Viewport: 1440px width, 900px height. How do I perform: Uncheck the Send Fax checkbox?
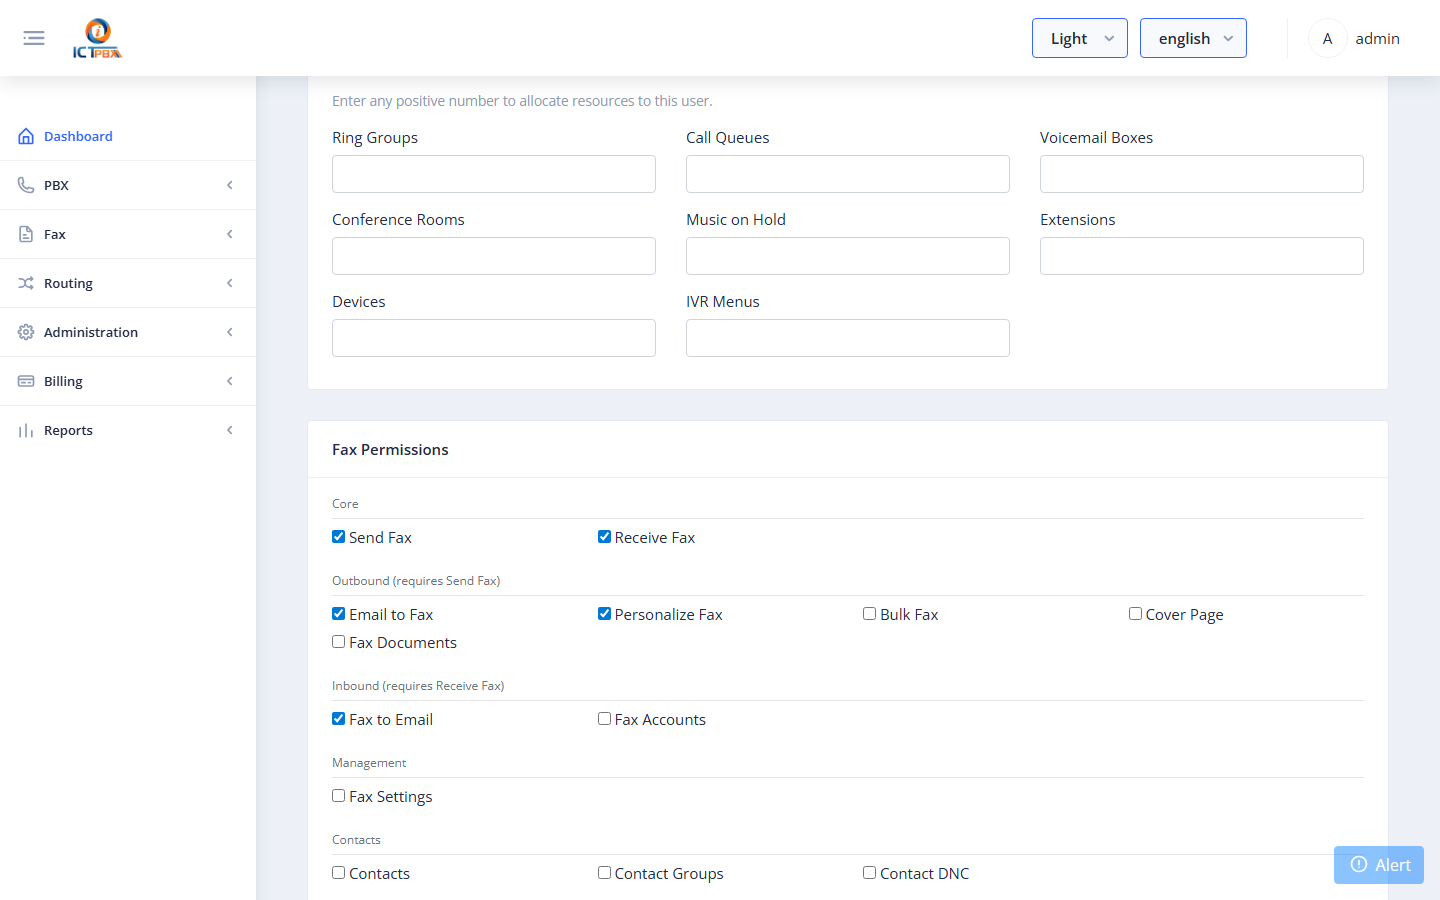[x=339, y=537]
